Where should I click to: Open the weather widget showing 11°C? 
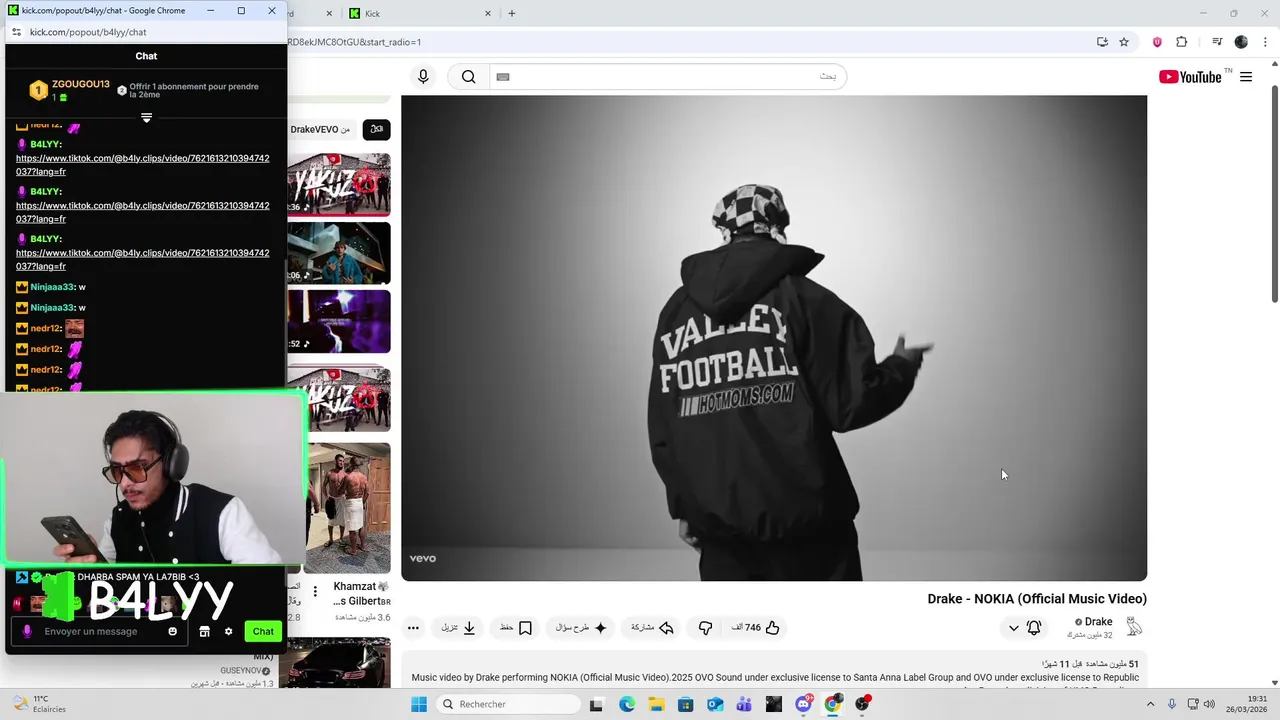click(40, 704)
